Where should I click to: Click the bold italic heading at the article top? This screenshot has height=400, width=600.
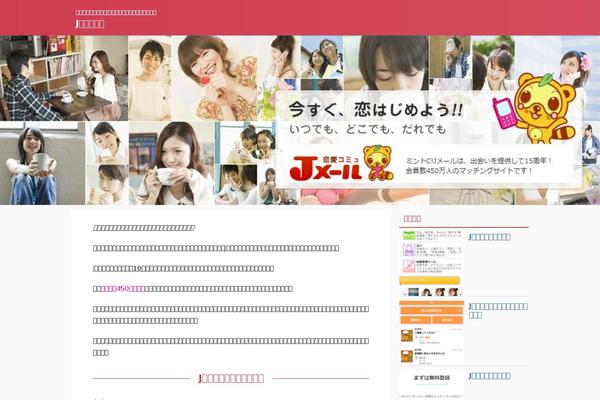[x=144, y=228]
